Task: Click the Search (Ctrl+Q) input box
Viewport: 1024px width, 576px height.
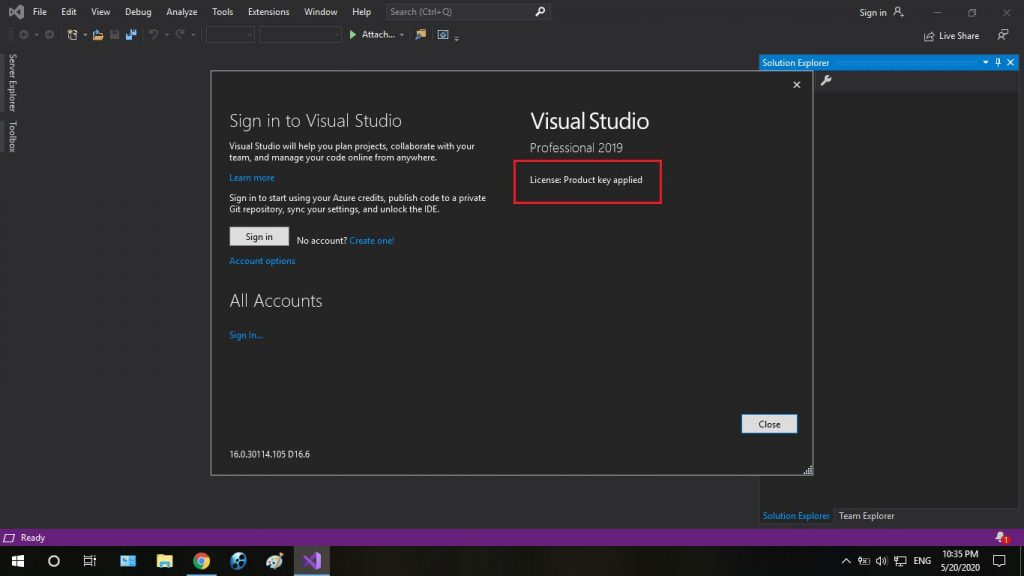Action: [458, 12]
